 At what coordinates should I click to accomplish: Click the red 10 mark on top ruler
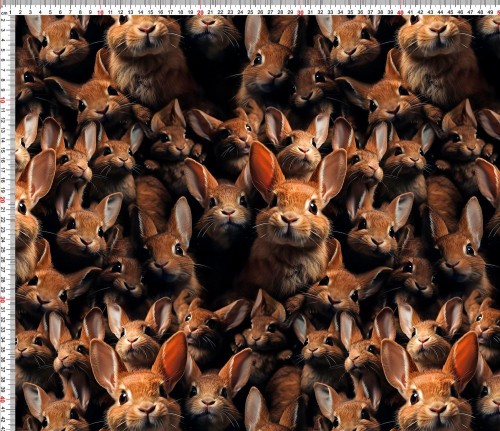pyautogui.click(x=100, y=13)
